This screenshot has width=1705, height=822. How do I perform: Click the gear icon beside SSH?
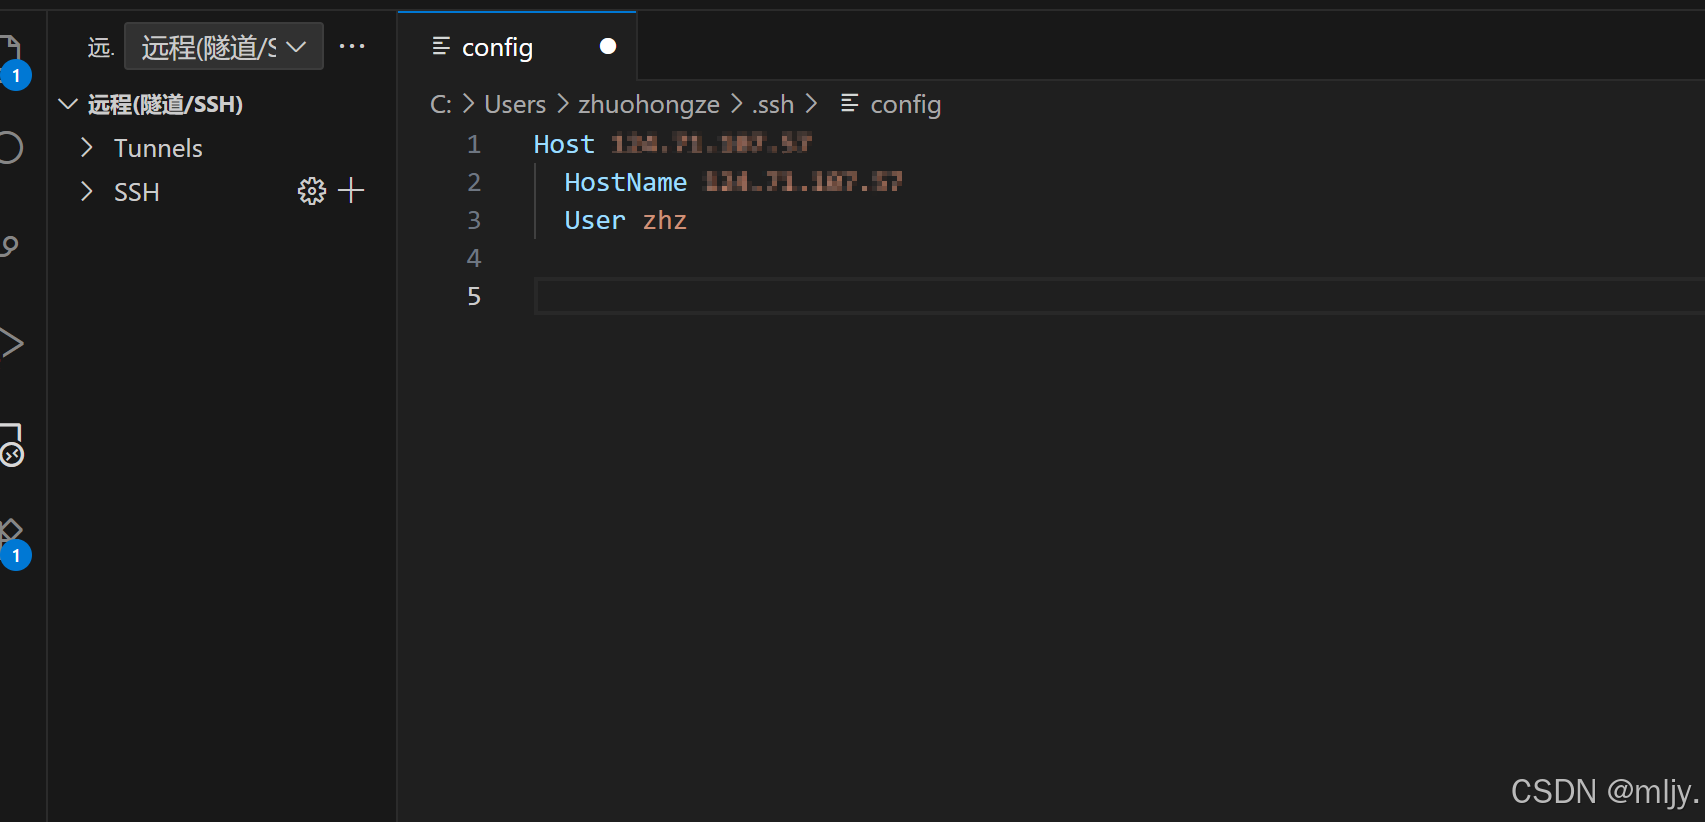pyautogui.click(x=311, y=191)
